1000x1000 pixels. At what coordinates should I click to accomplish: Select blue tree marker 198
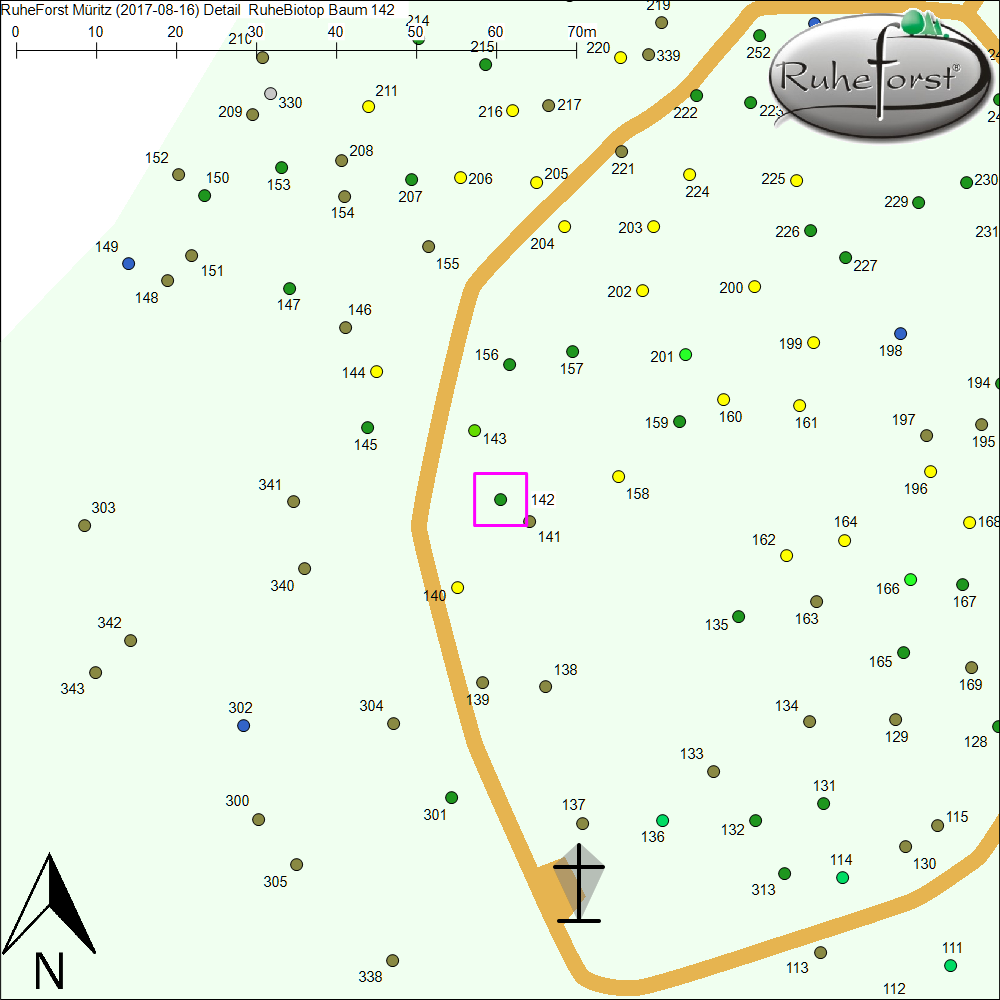[900, 333]
